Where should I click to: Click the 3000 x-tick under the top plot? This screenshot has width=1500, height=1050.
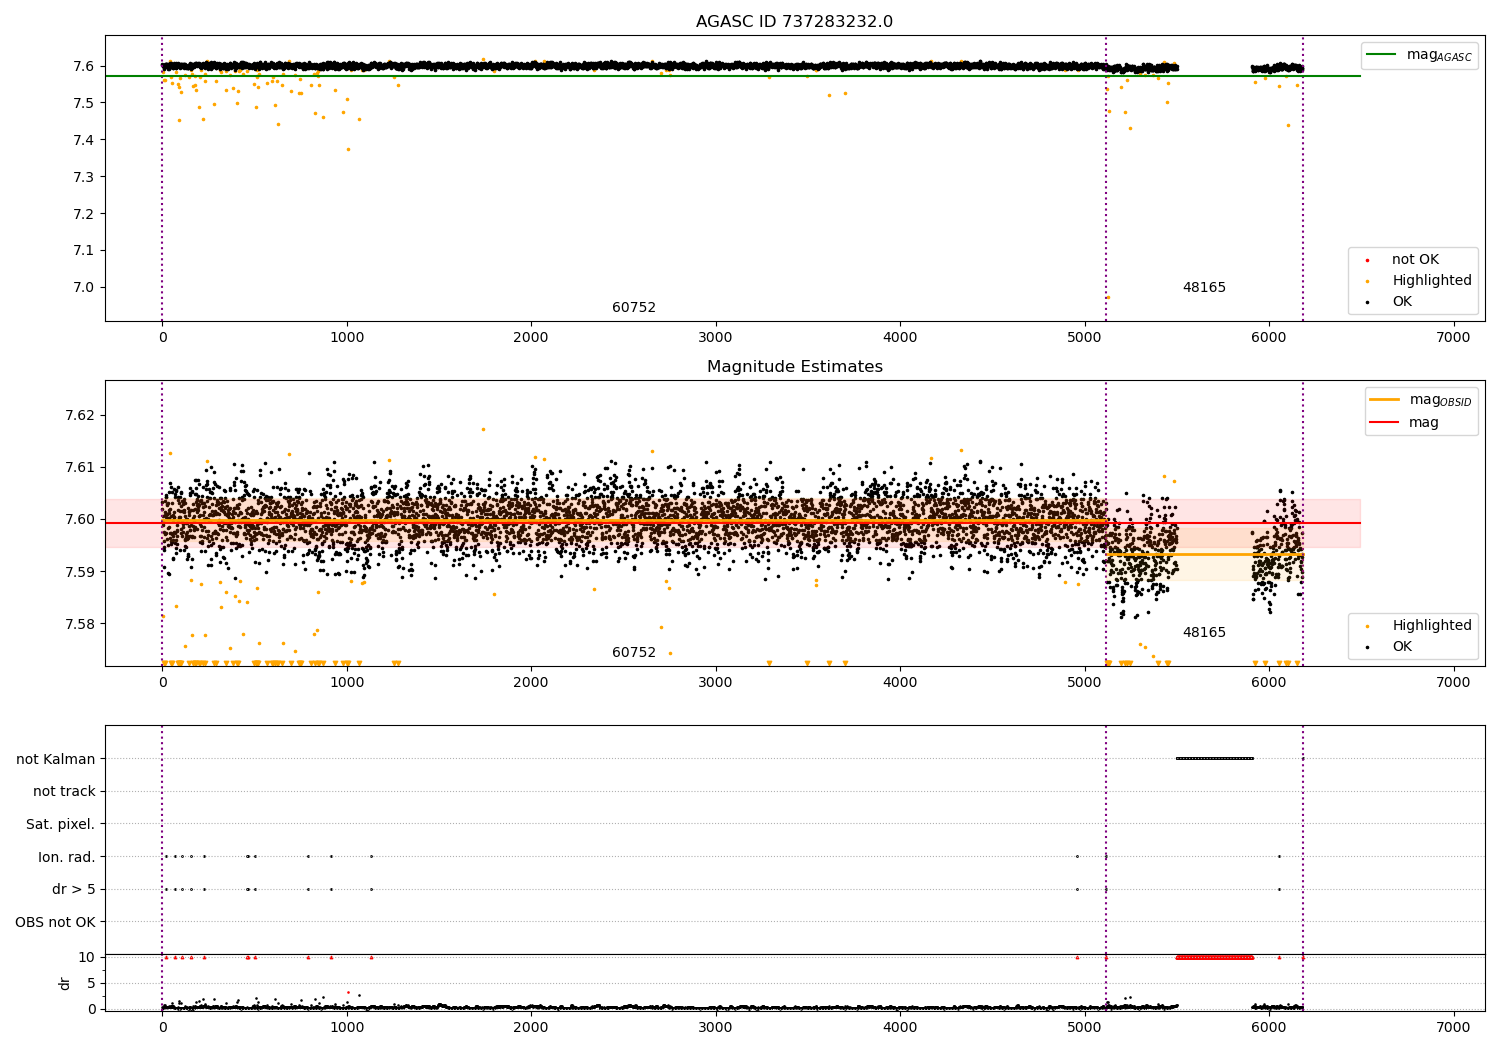pyautogui.click(x=716, y=338)
